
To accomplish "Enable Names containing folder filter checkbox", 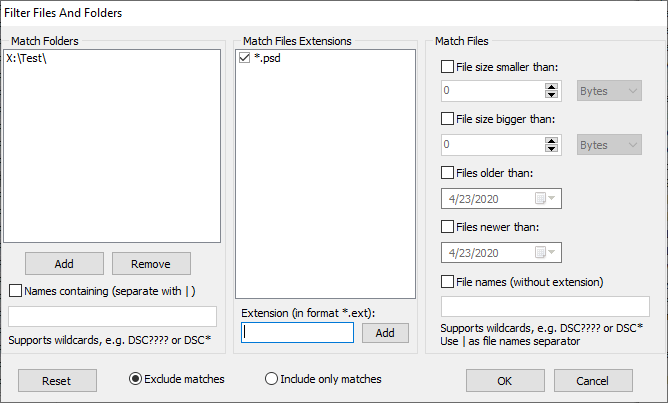I will [x=15, y=291].
